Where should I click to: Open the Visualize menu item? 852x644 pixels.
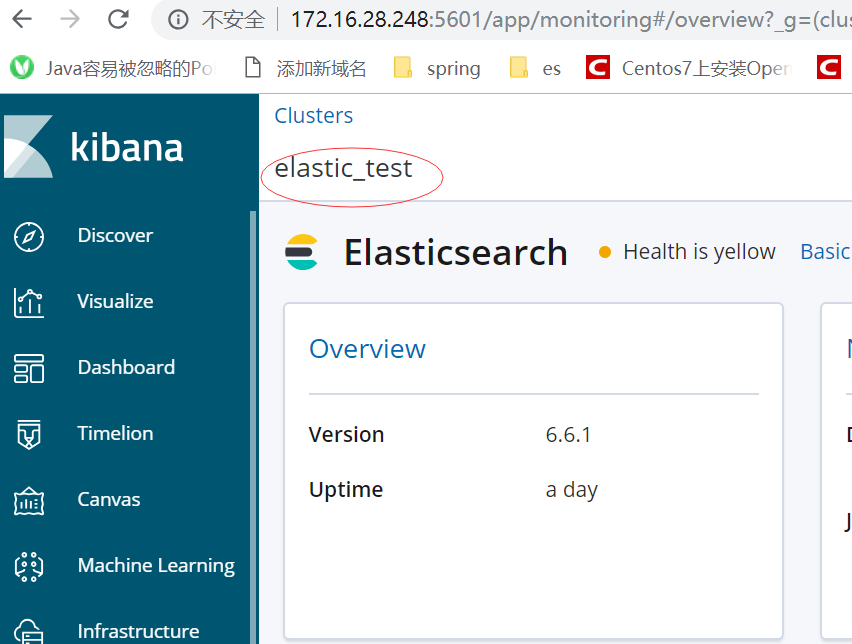pyautogui.click(x=115, y=301)
